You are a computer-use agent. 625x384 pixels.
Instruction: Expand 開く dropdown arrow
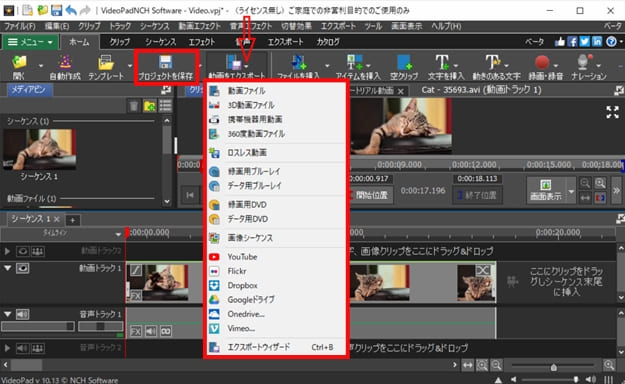pyautogui.click(x=41, y=66)
